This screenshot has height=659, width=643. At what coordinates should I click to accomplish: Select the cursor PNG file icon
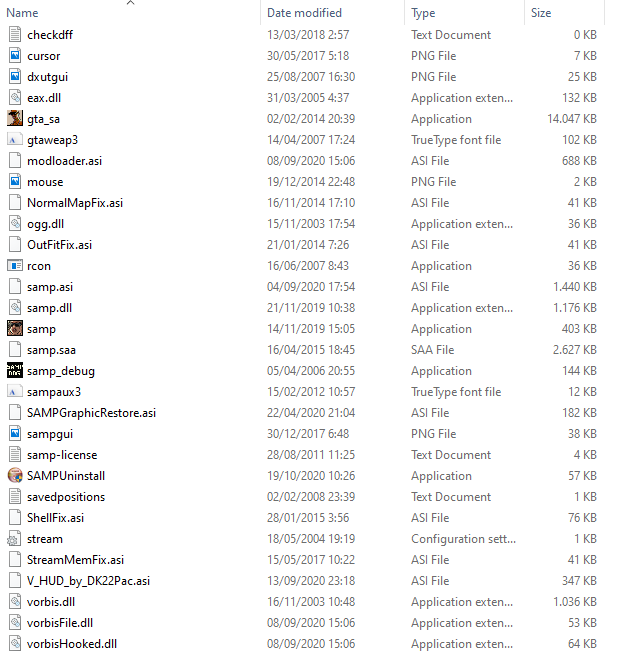click(x=15, y=55)
